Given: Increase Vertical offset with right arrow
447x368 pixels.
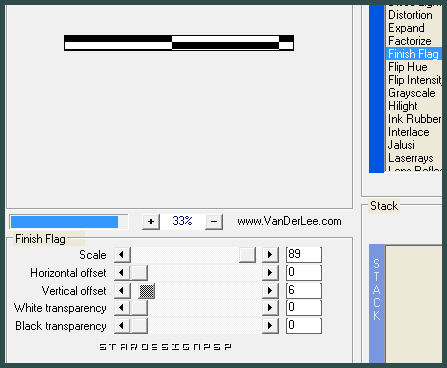Looking at the screenshot, I should tap(270, 291).
